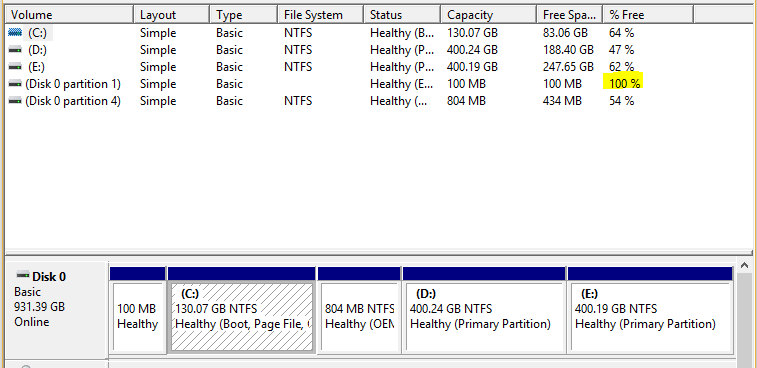Sort by the Capacity column header
This screenshot has height=368, width=757.
point(489,15)
